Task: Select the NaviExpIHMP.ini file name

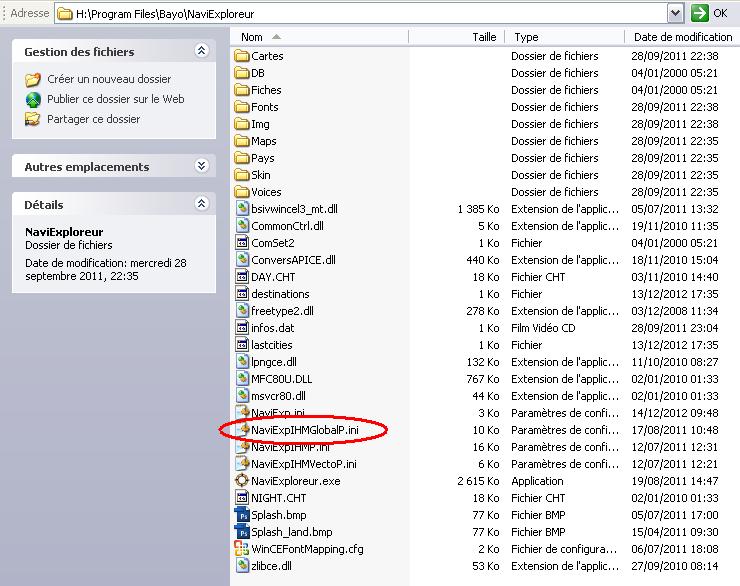Action: click(290, 447)
